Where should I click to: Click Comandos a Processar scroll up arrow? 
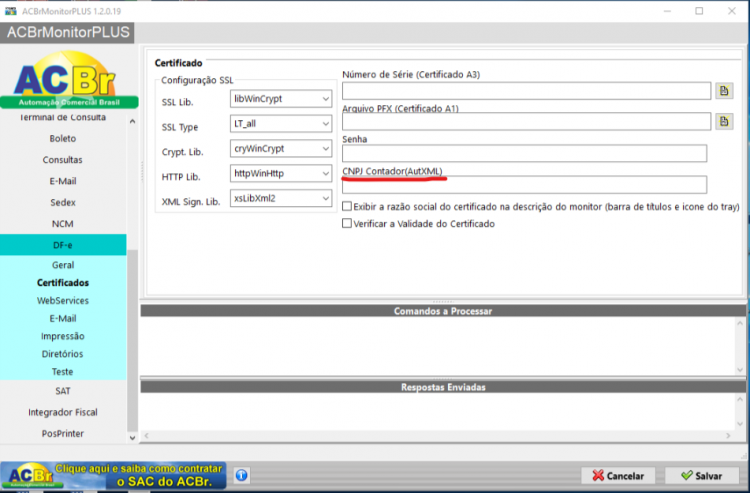pos(740,323)
